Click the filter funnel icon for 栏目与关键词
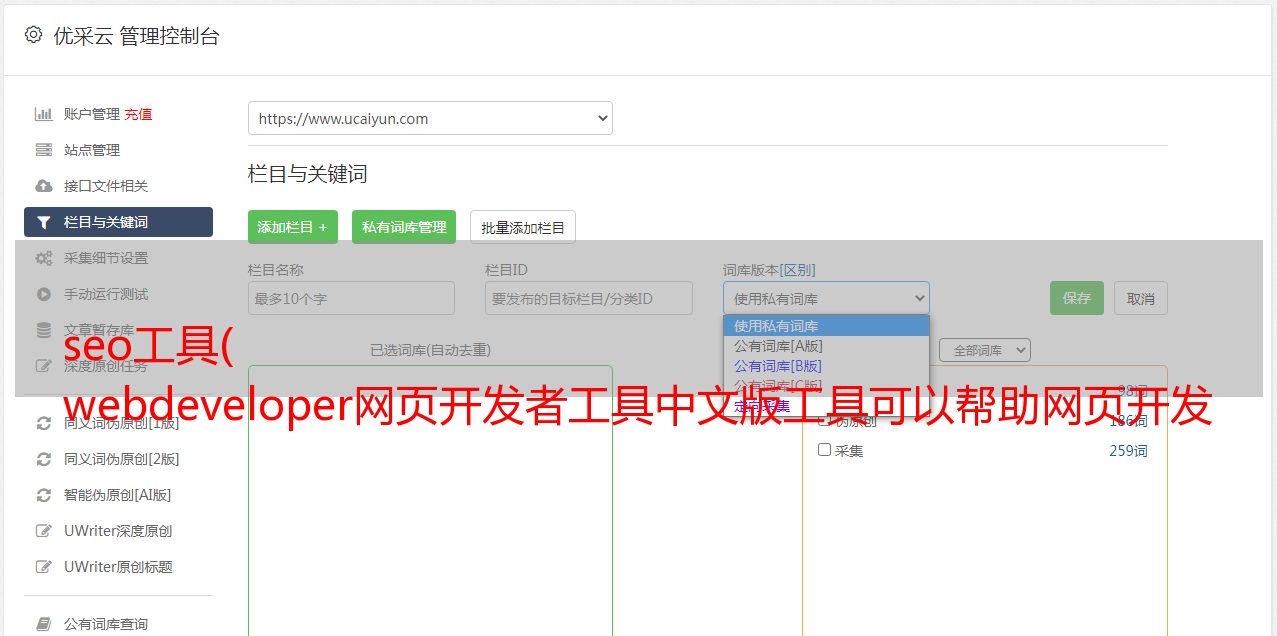The height and width of the screenshot is (636, 1277). coord(43,222)
